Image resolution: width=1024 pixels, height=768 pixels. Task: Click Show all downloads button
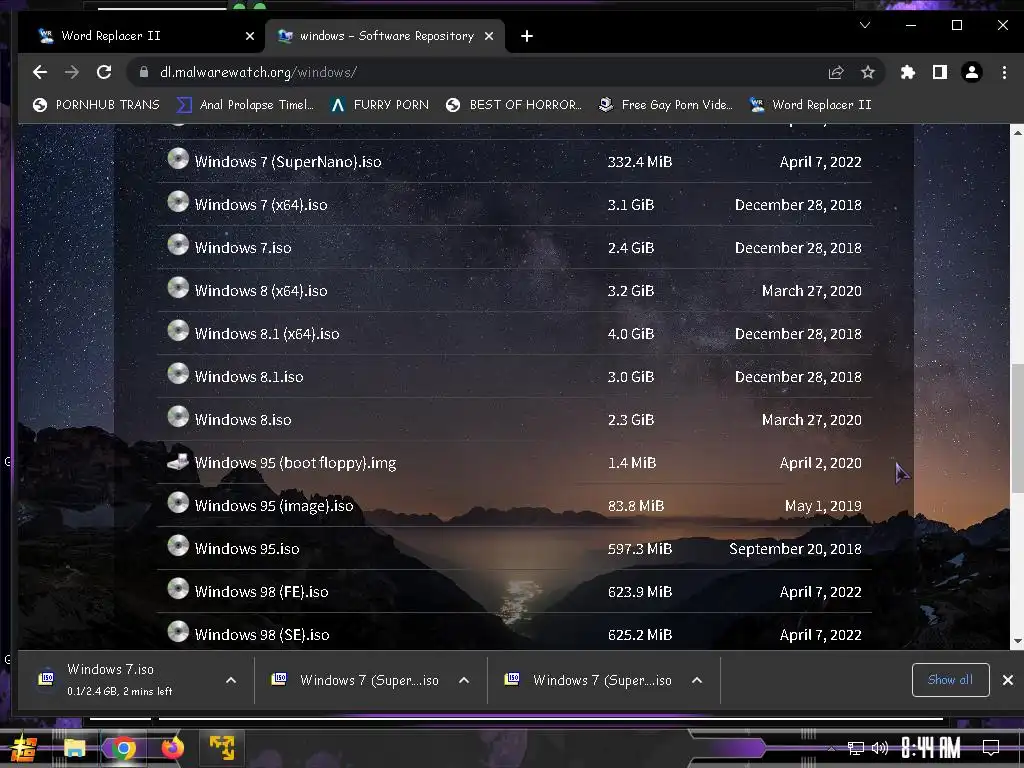[950, 680]
